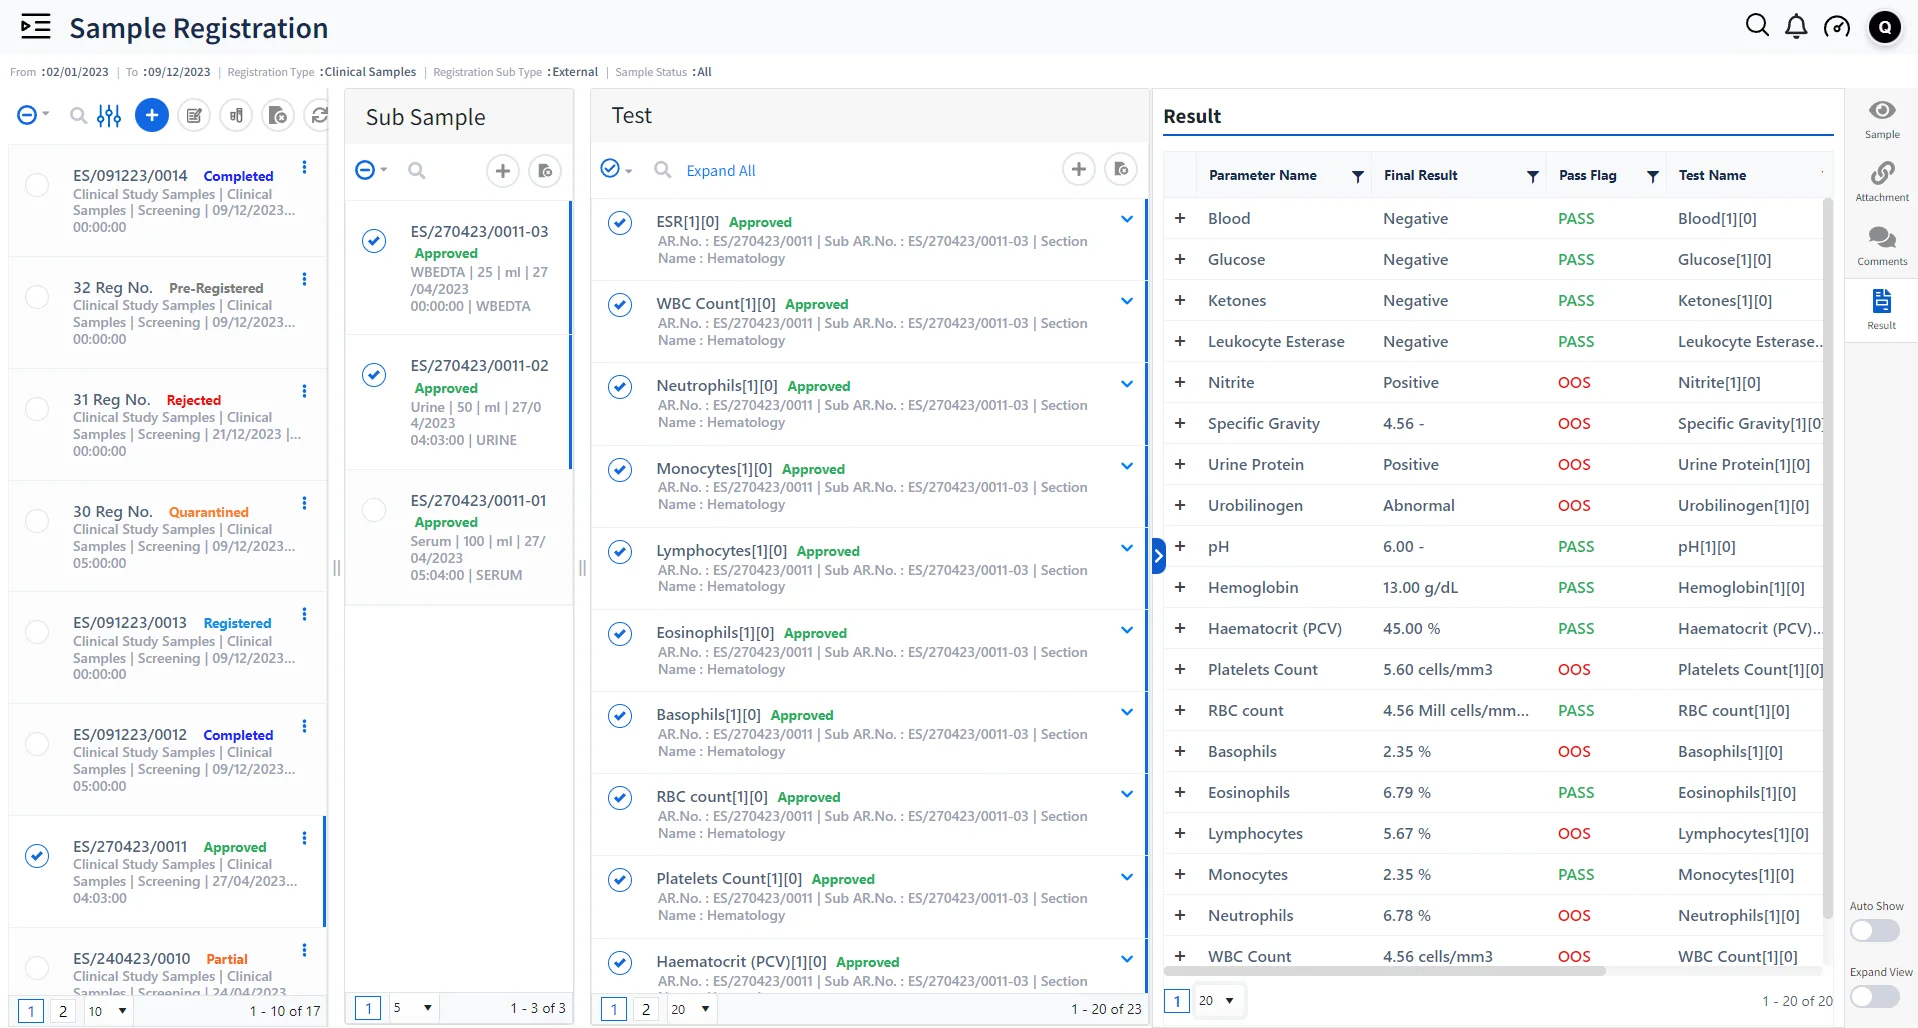Open Comments in right sidebar

tap(1882, 246)
